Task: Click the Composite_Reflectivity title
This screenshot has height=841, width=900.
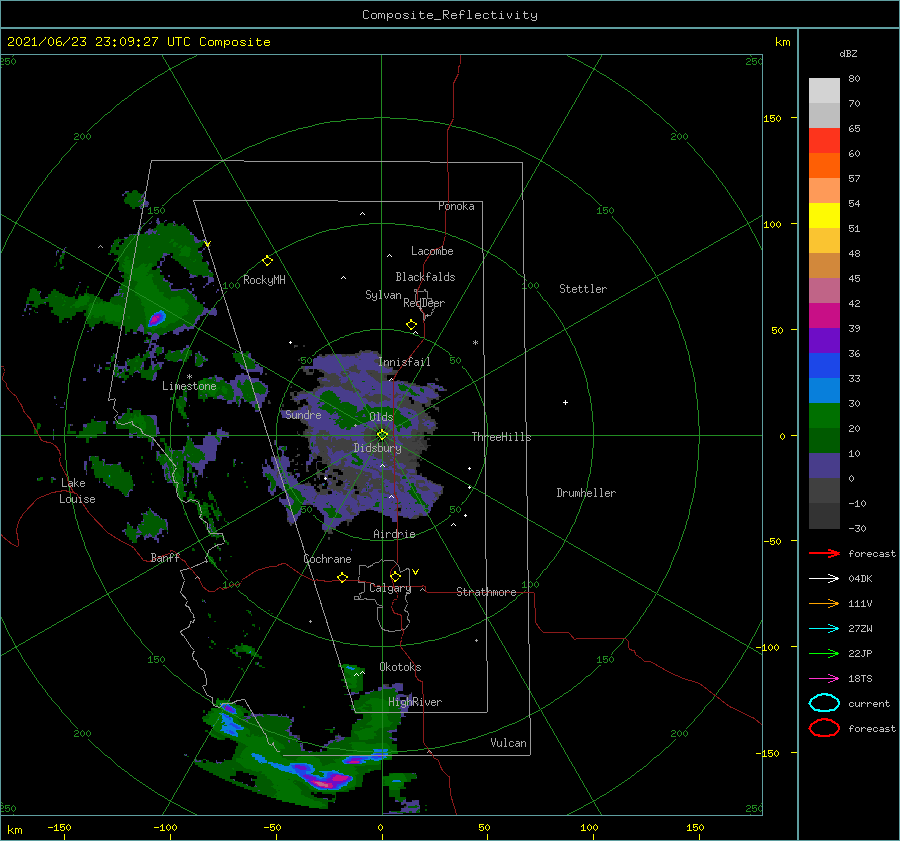Action: coord(450,15)
